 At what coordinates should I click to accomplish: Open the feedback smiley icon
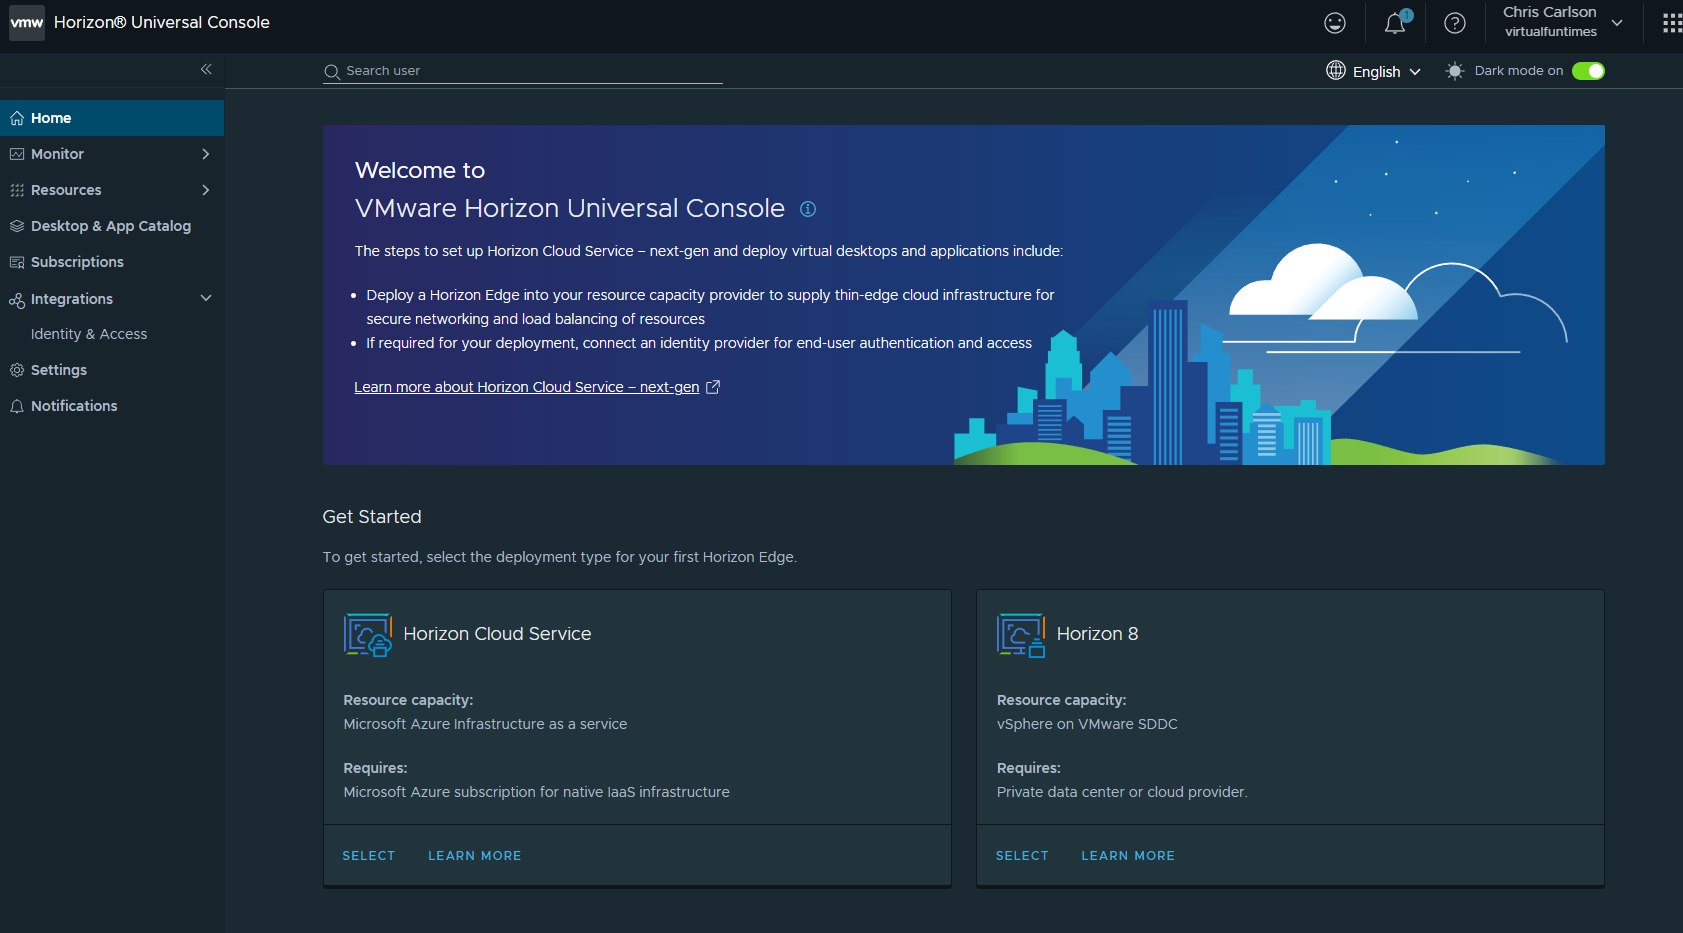click(1335, 23)
